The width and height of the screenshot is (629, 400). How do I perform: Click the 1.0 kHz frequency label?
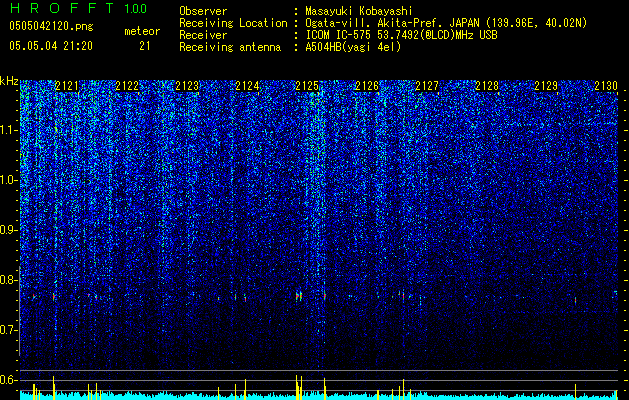coord(9,180)
